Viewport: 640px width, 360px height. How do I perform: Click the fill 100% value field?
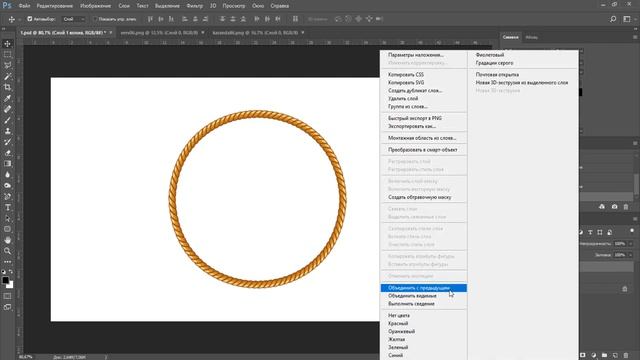620,255
